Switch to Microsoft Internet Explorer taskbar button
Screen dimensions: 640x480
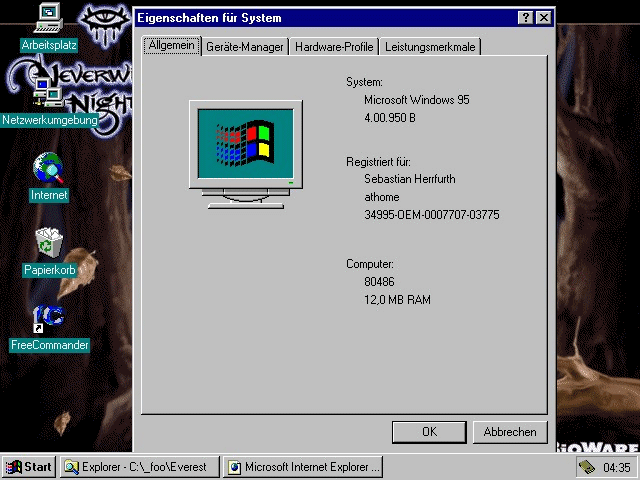pyautogui.click(x=303, y=467)
